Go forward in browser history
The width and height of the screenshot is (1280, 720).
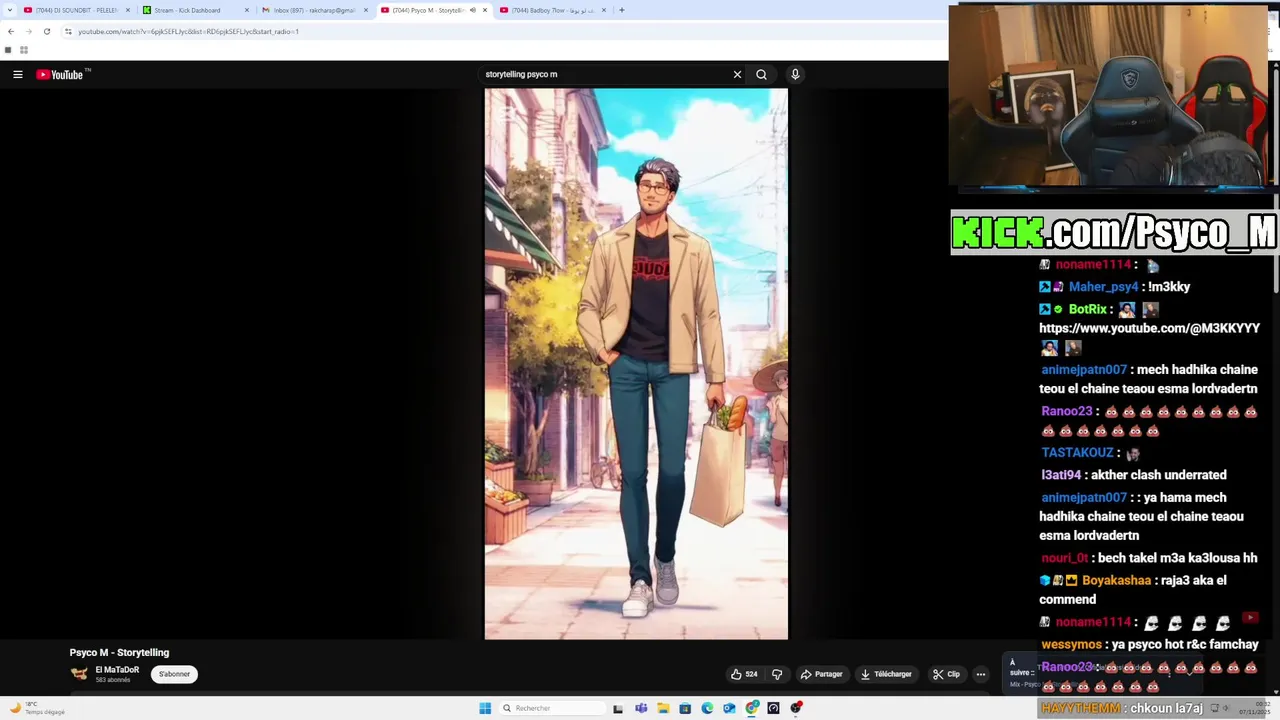pyautogui.click(x=28, y=31)
